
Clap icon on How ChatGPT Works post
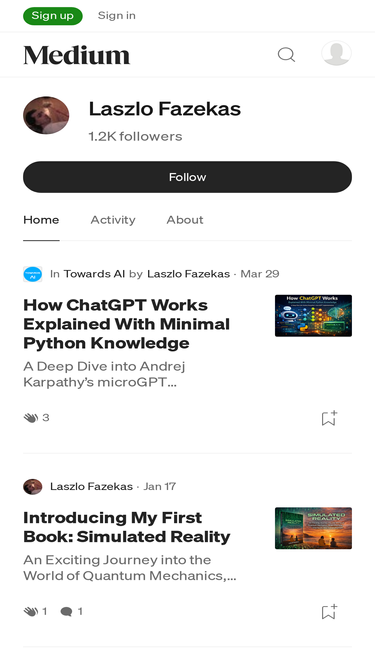point(31,418)
